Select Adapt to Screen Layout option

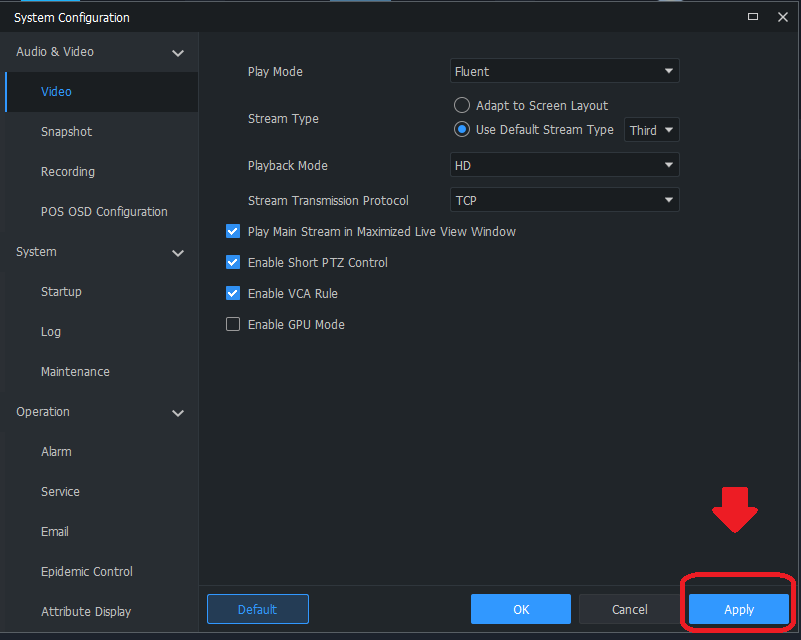pos(459,105)
